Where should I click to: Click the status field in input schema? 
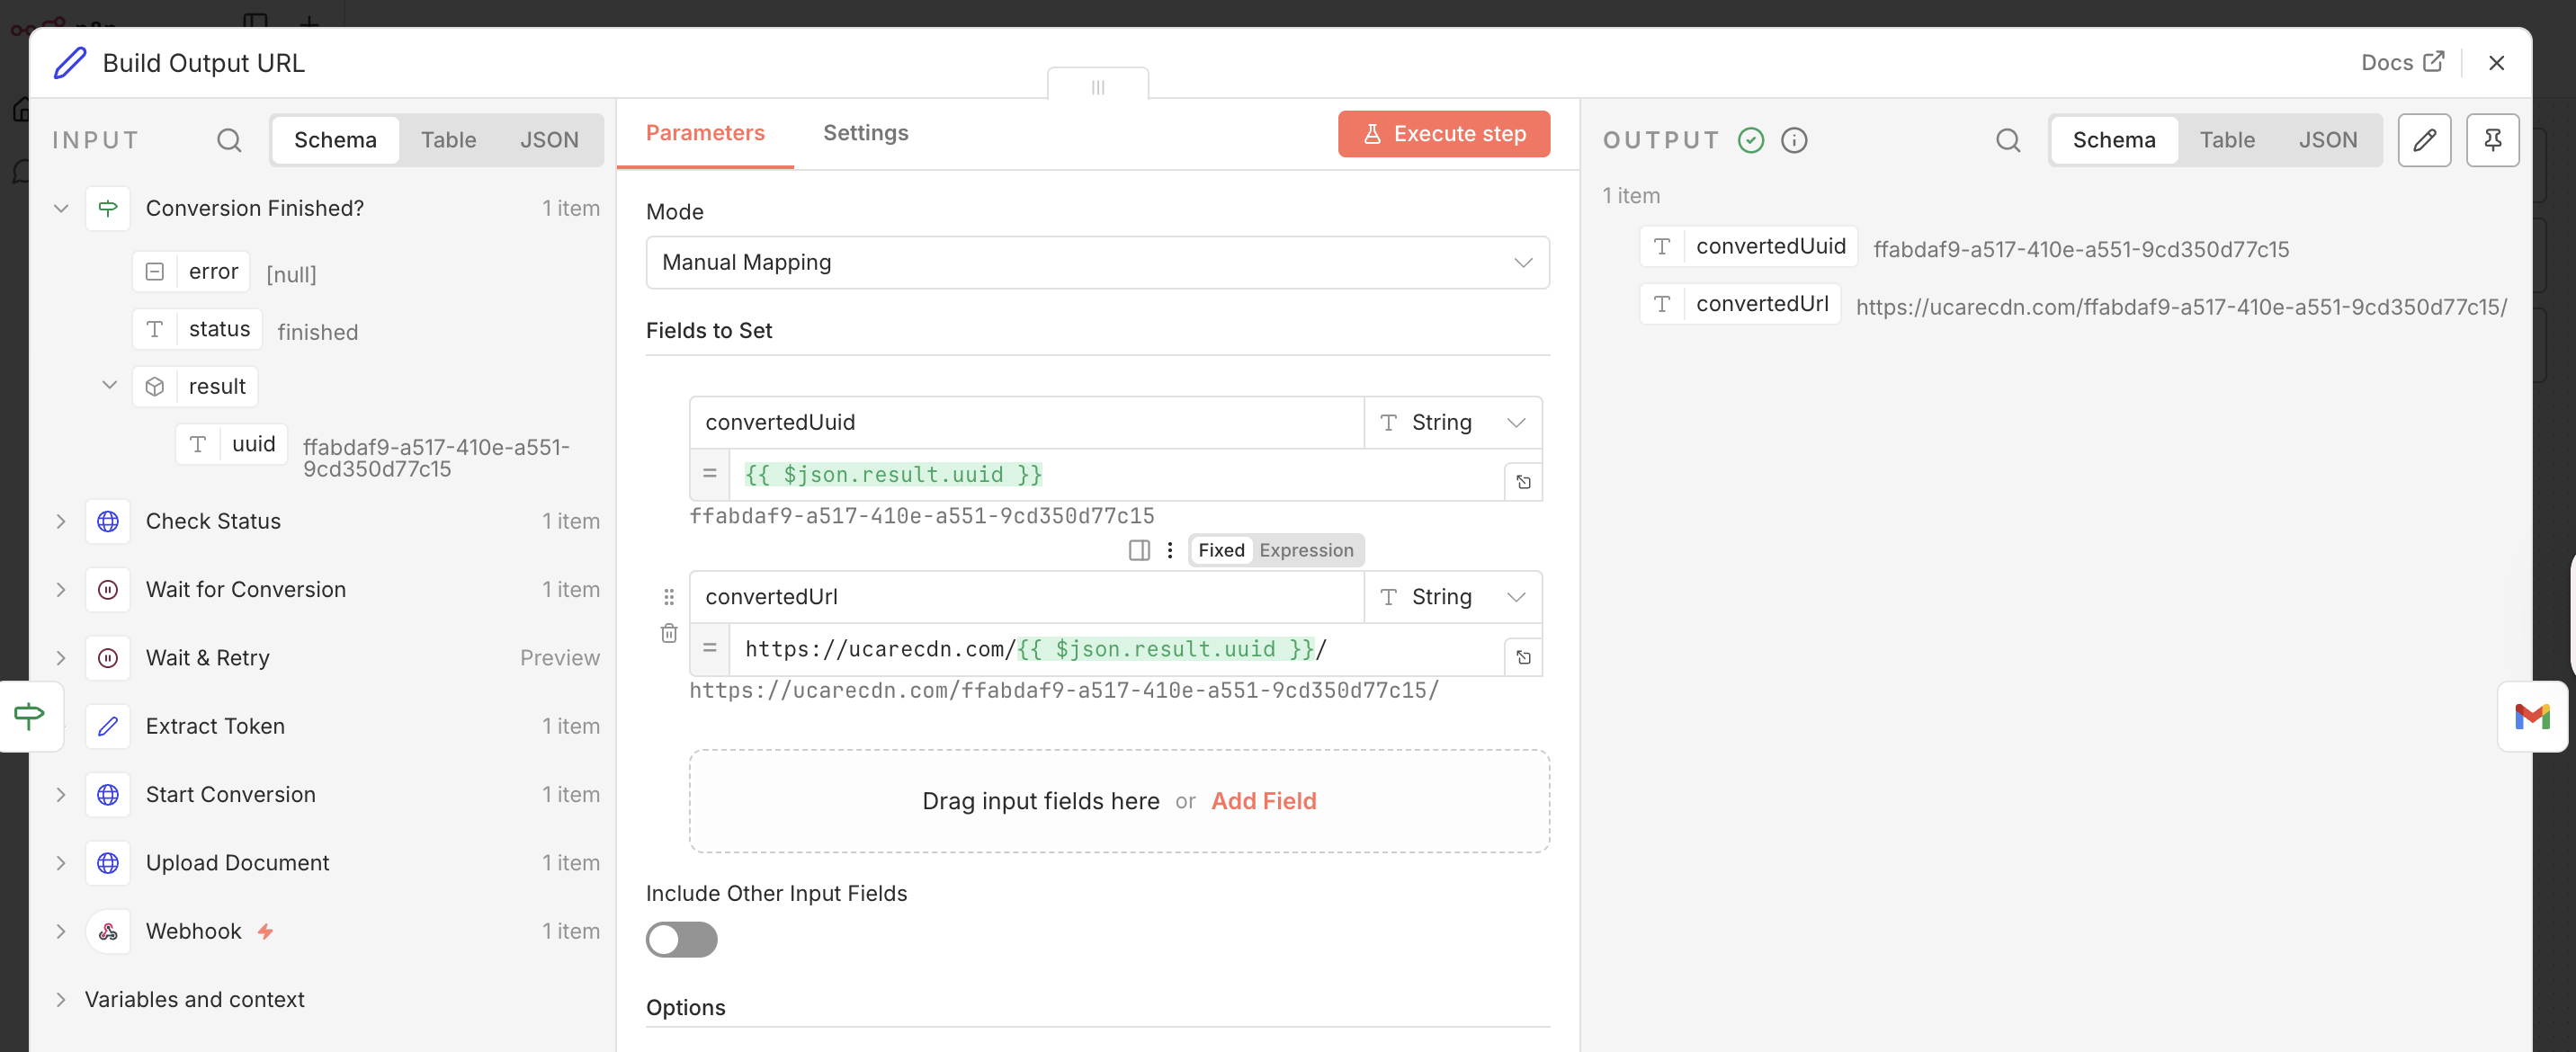coord(198,329)
